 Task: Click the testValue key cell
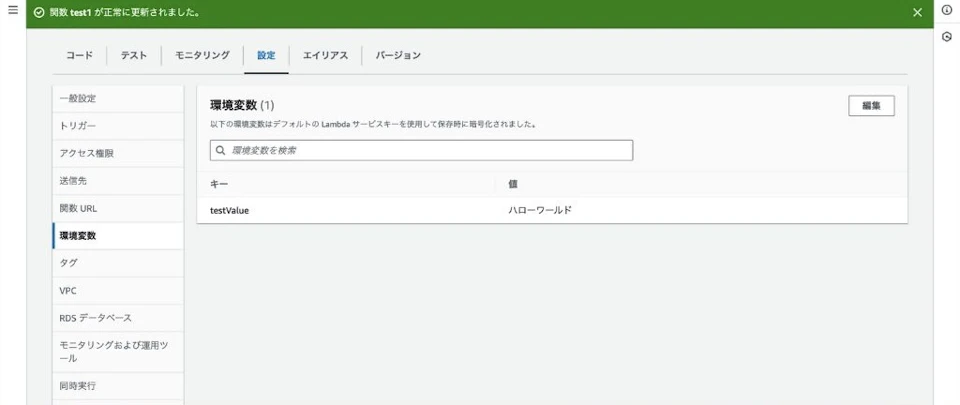[230, 210]
